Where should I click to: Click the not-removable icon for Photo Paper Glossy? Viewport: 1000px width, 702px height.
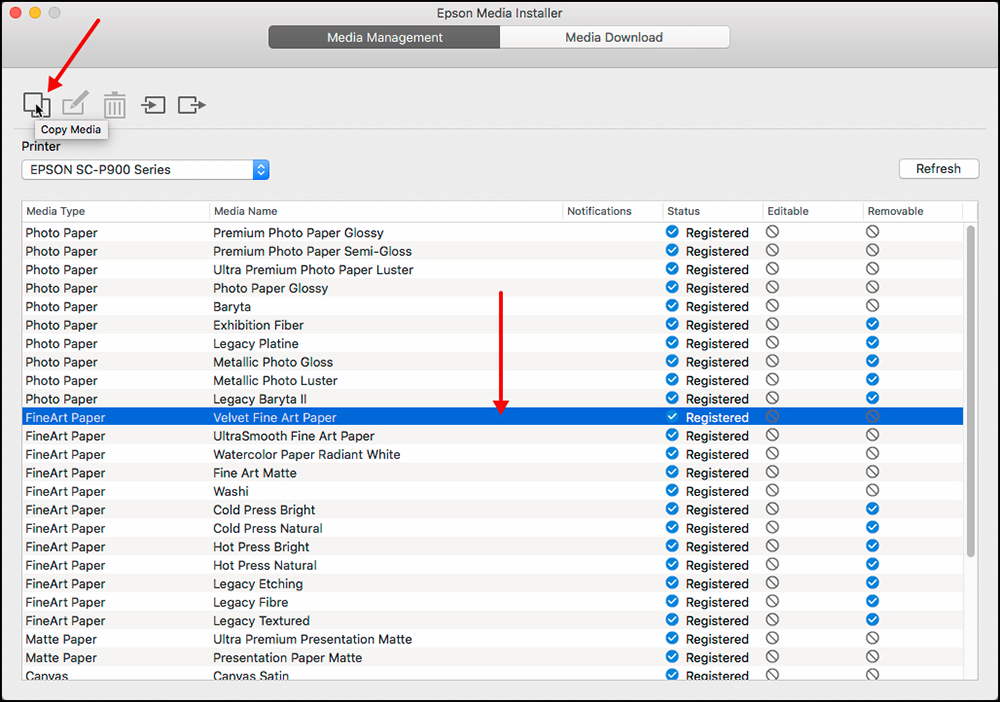pos(872,287)
